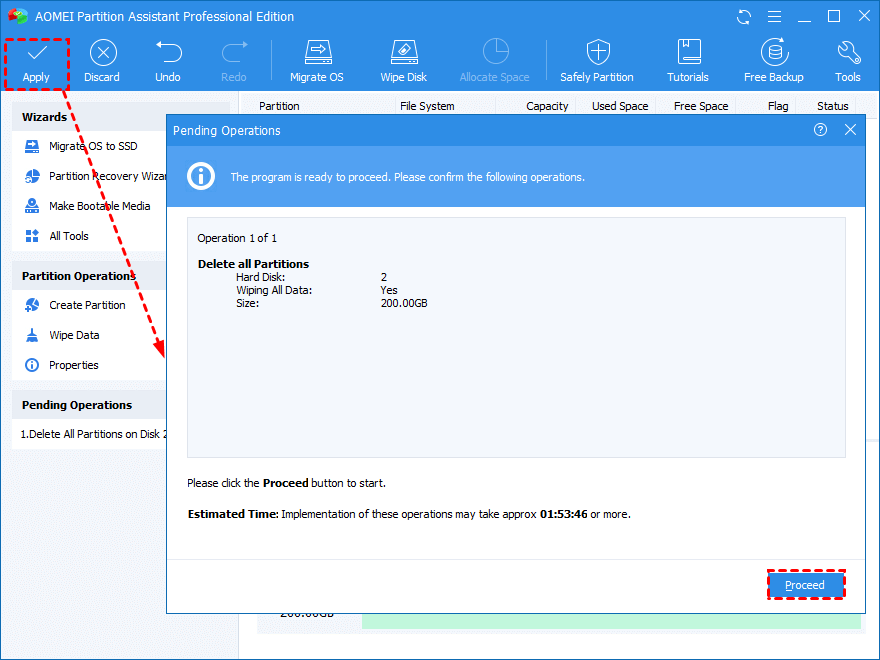Choose Create Partition operation
The width and height of the screenshot is (880, 660).
tap(75, 305)
